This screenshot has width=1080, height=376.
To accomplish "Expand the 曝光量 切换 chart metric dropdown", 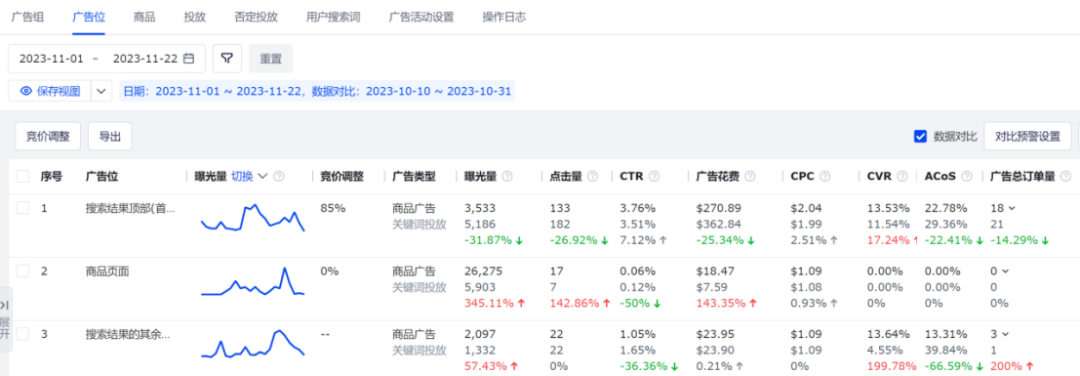I will (x=262, y=176).
